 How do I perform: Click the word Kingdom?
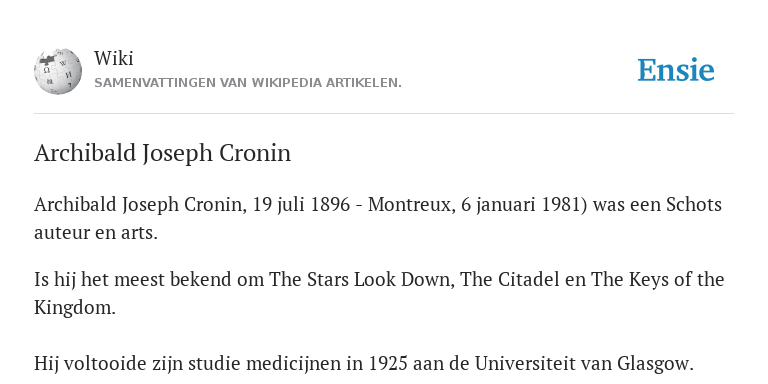[x=74, y=308]
